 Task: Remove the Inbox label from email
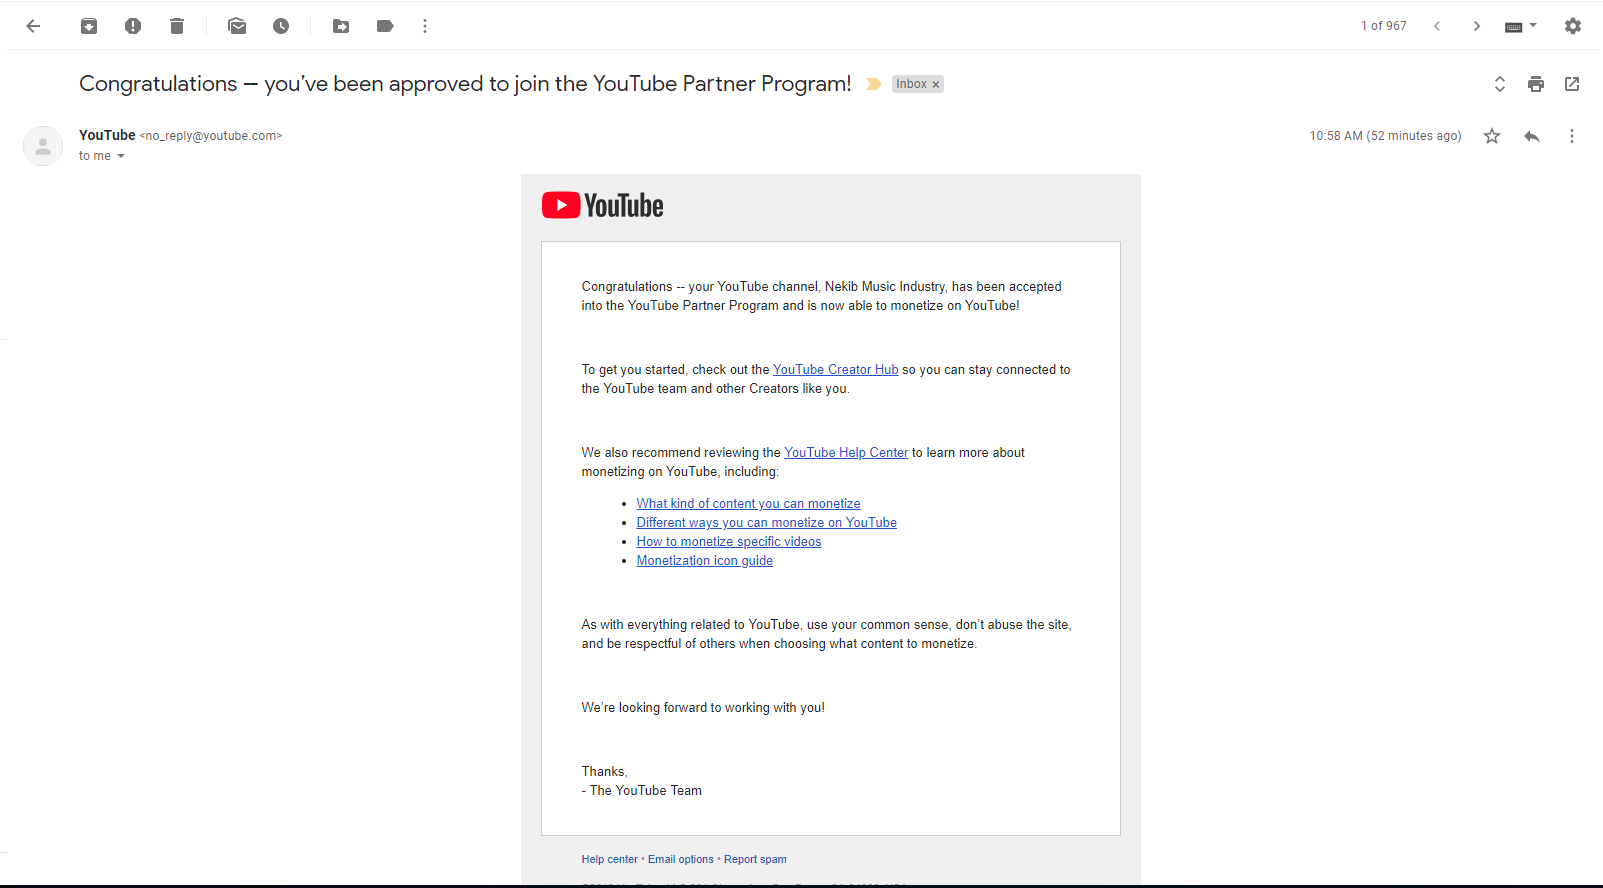coord(936,85)
